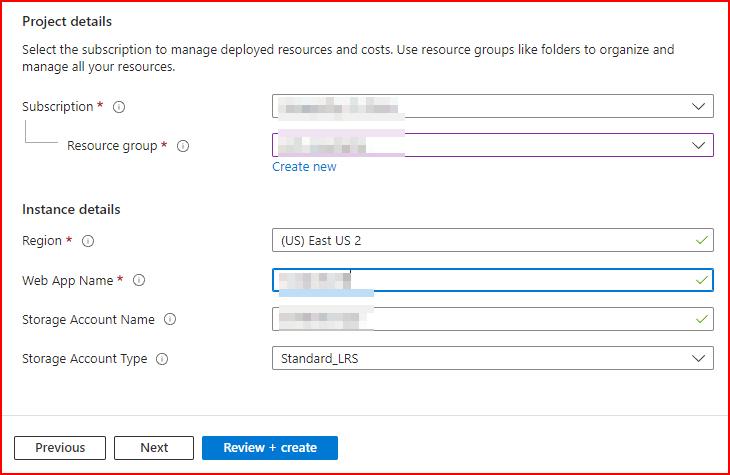Expand the Standard_LRS storage type dropdown

tap(698, 358)
